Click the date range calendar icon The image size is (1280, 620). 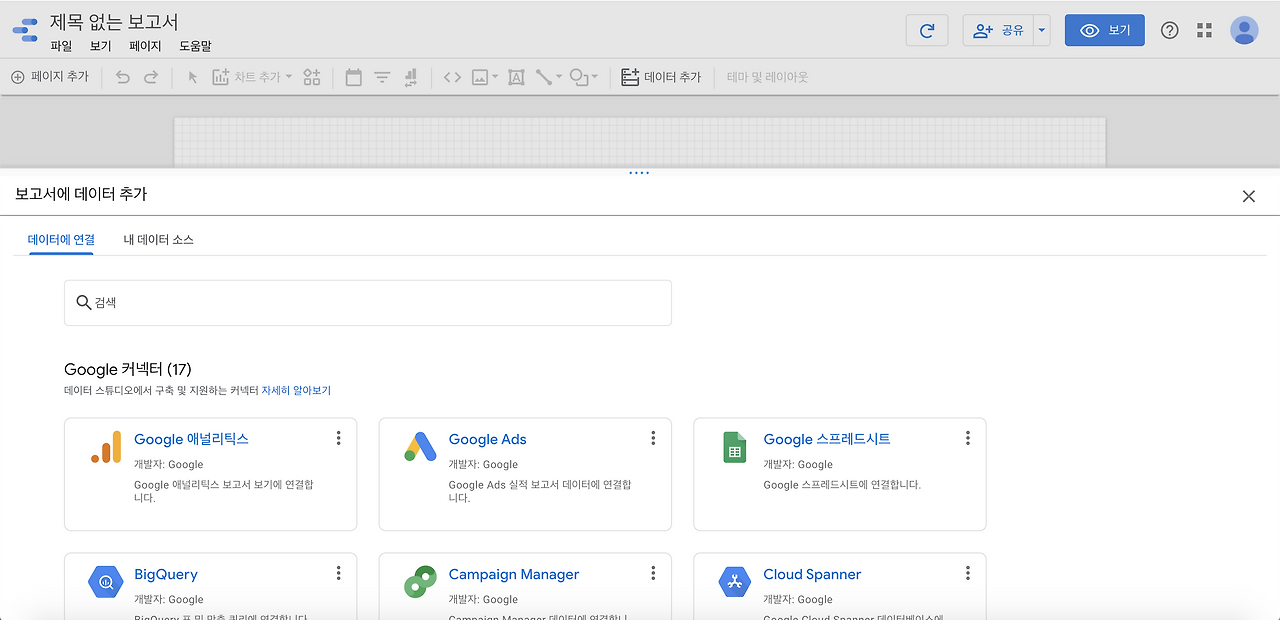[x=353, y=77]
